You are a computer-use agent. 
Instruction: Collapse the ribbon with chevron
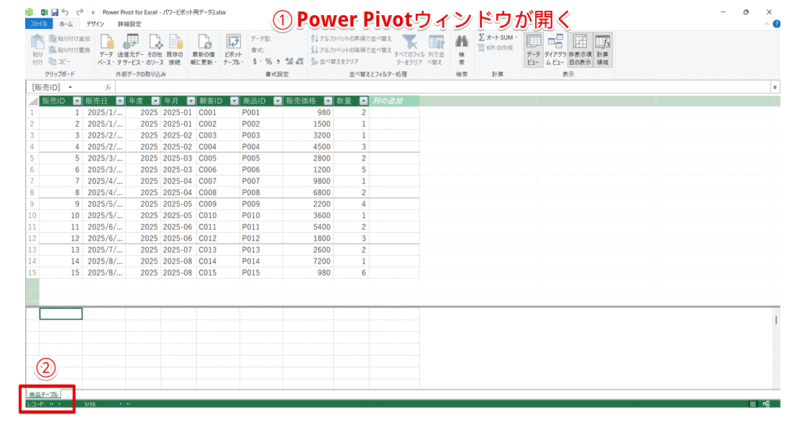coord(766,24)
